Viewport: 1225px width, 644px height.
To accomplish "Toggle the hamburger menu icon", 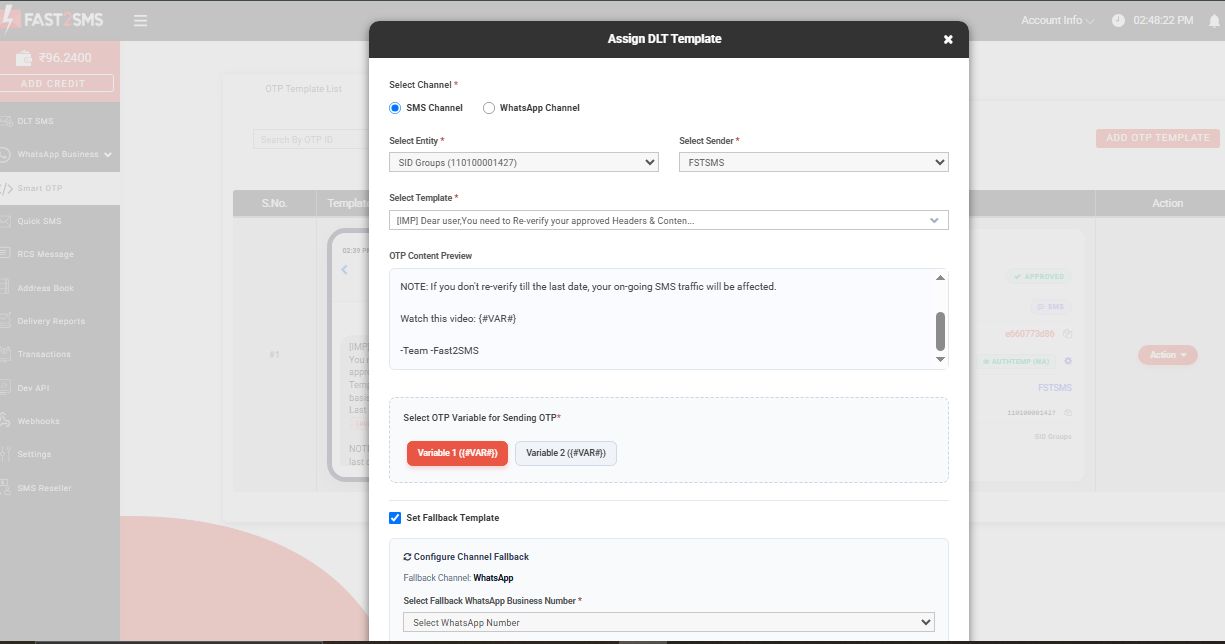I will point(140,20).
